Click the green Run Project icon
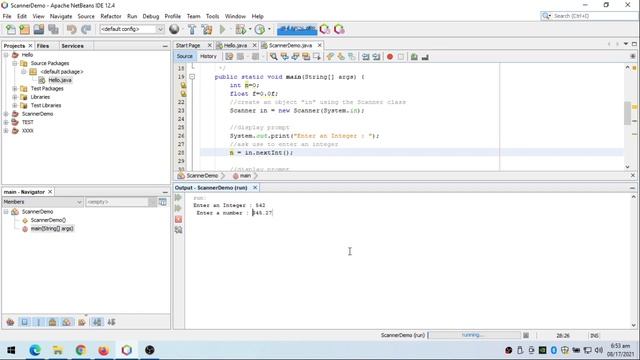The width and height of the screenshot is (640, 360). click(222, 29)
